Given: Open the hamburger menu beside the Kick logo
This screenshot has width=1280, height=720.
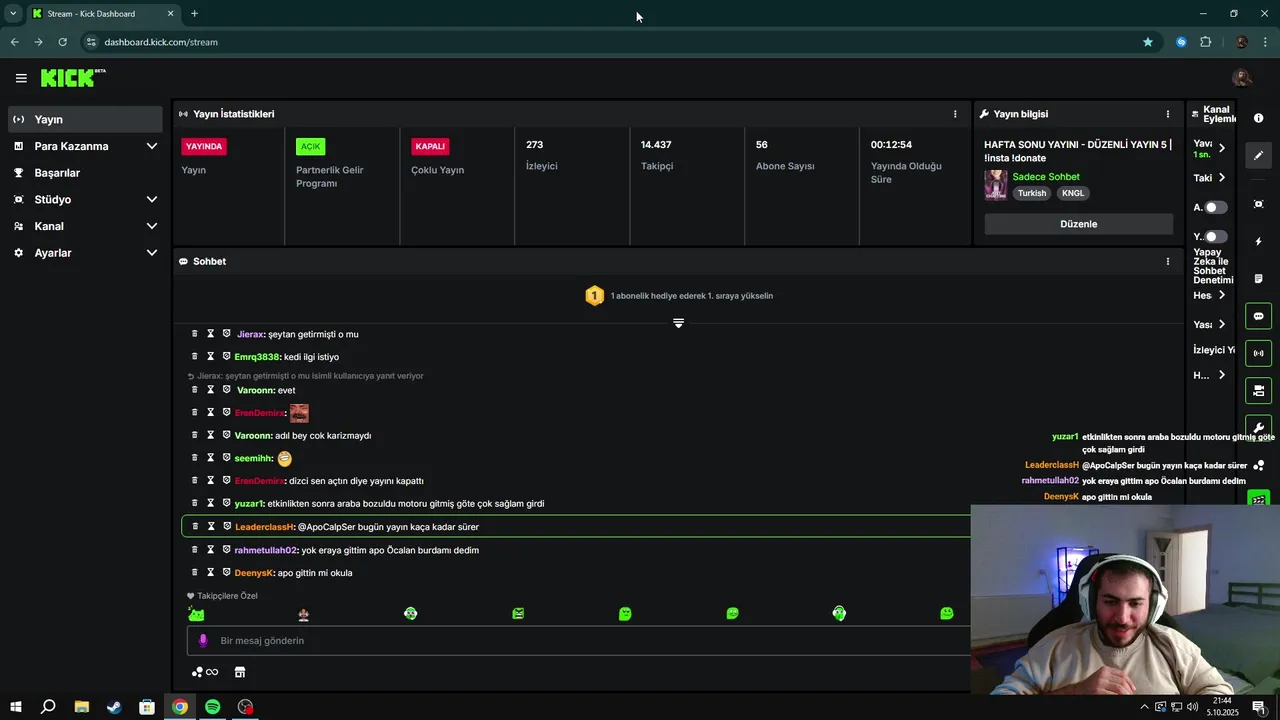Looking at the screenshot, I should click(x=21, y=78).
